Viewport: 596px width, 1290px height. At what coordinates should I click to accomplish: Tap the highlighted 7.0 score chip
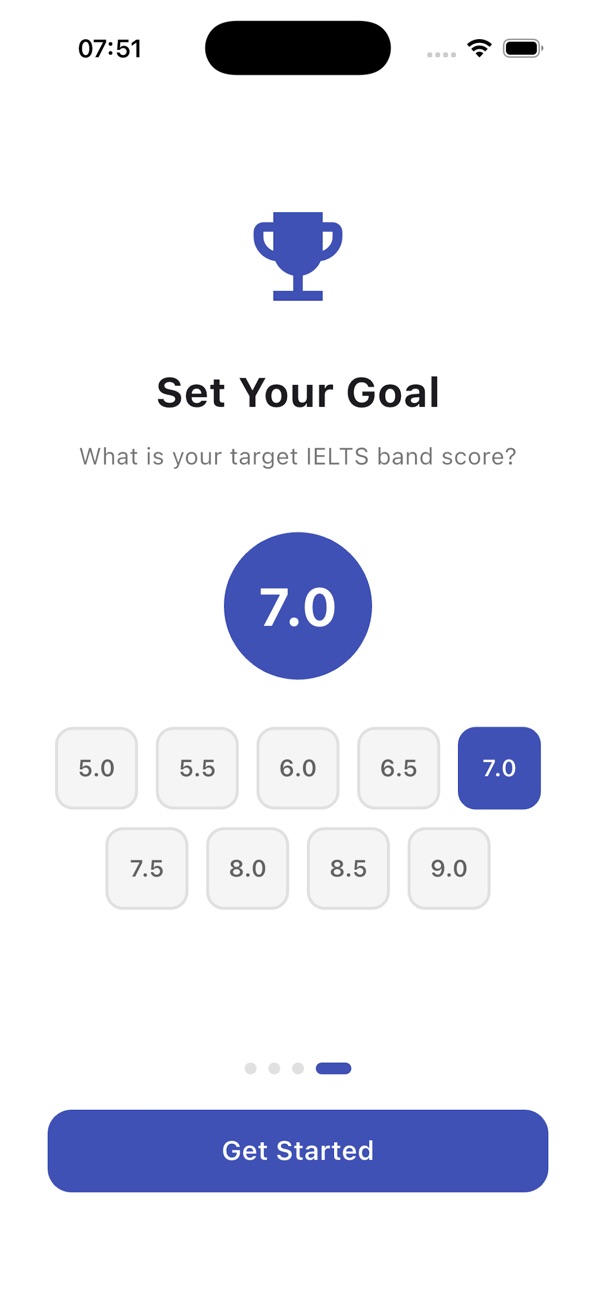pyautogui.click(x=499, y=768)
